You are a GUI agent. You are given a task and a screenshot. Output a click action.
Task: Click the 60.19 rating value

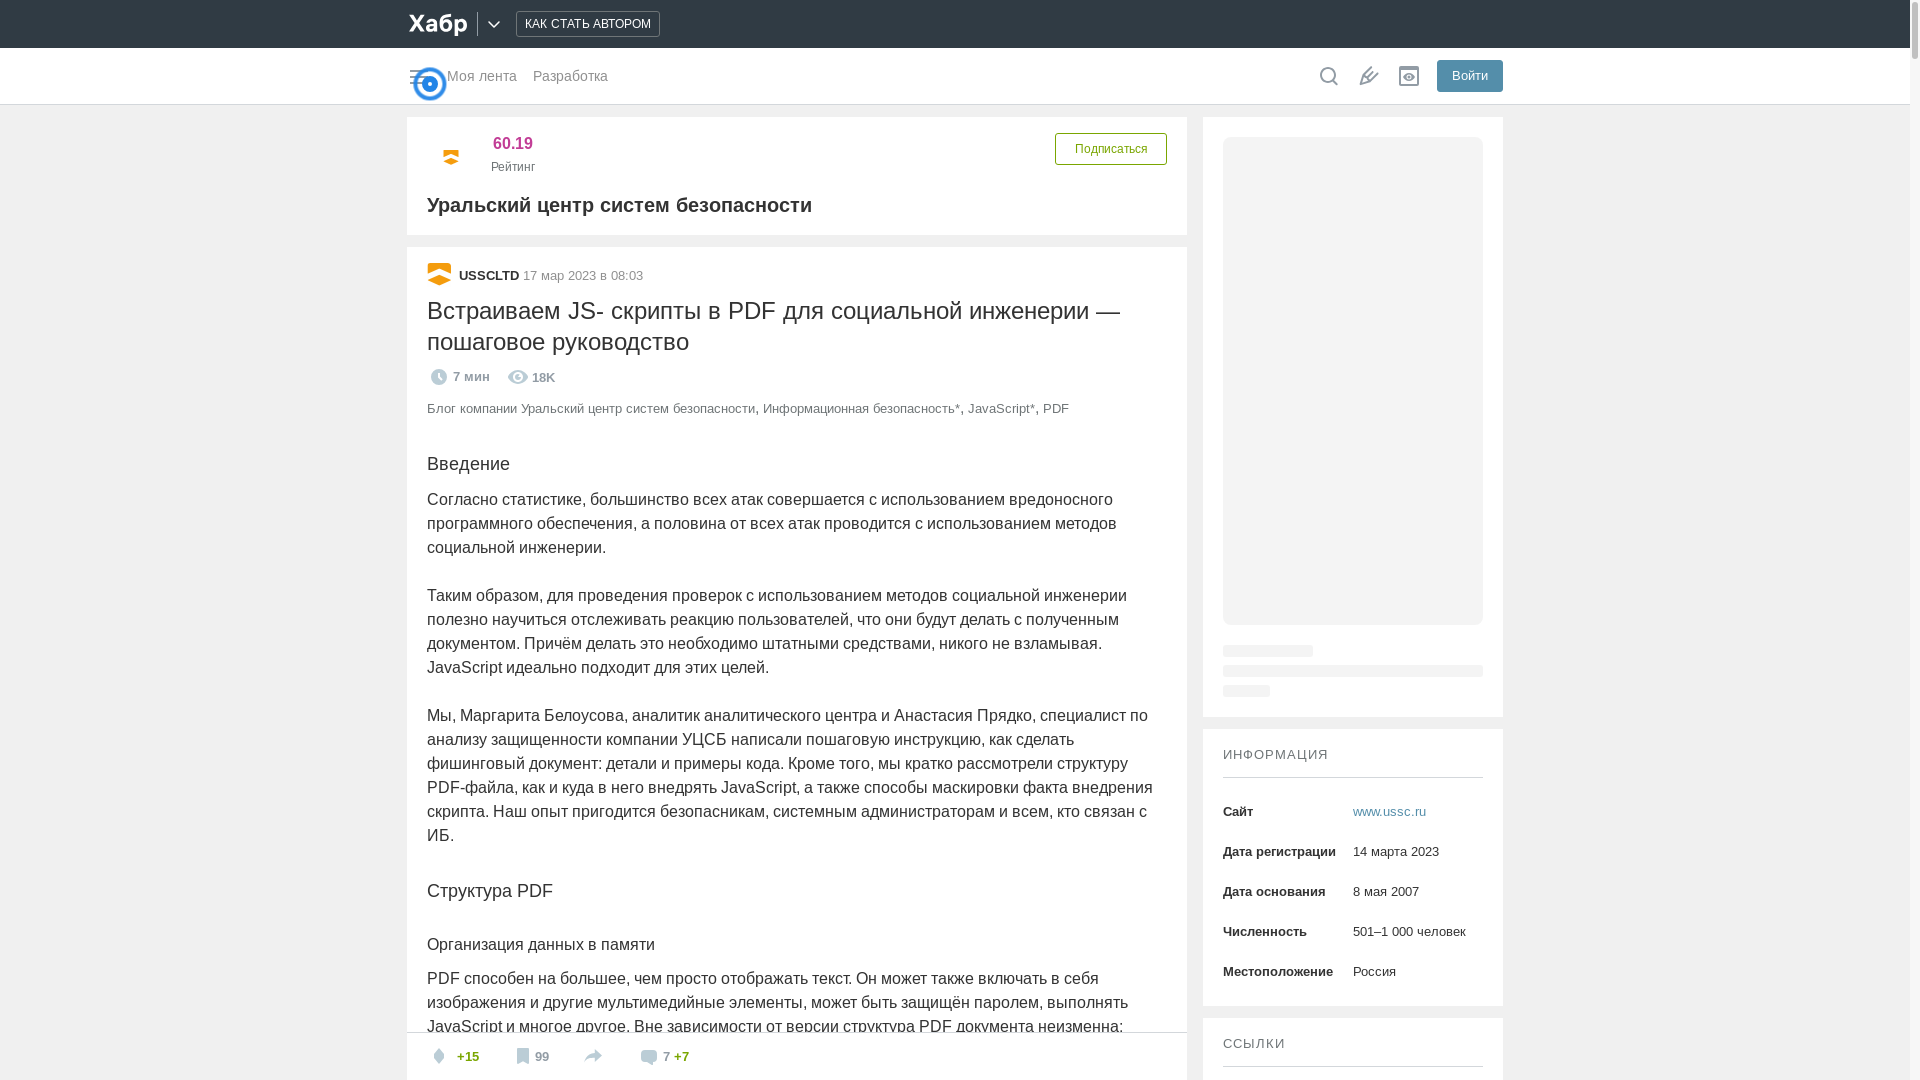513,144
